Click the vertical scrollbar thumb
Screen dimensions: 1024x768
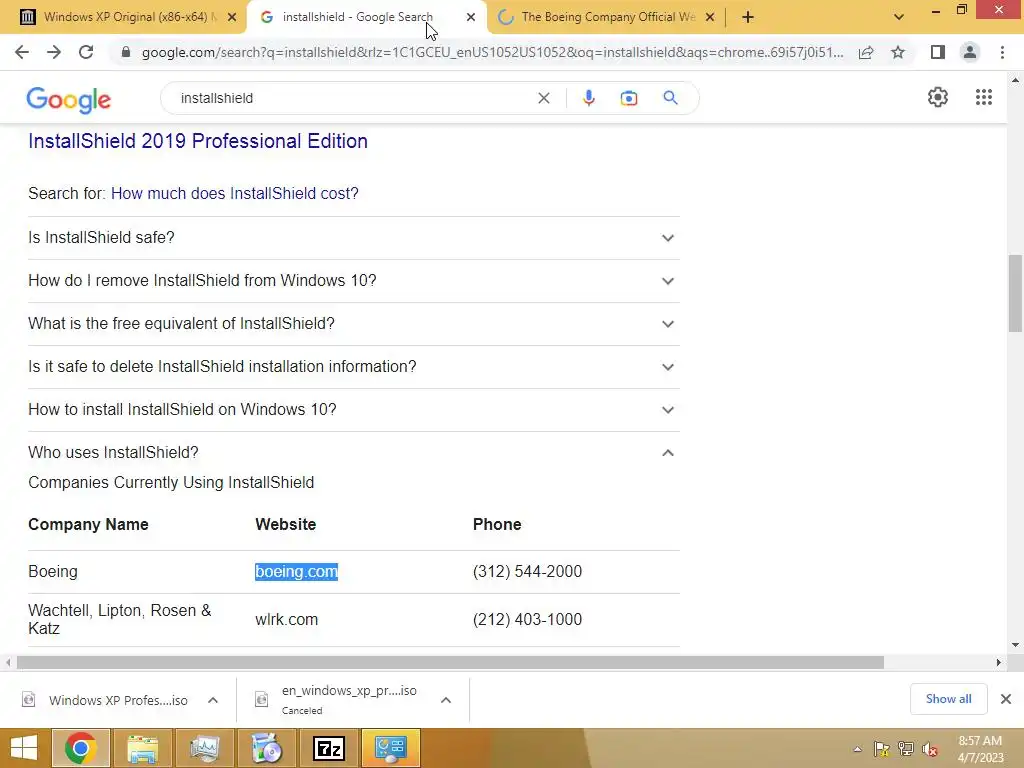tap(1016, 293)
